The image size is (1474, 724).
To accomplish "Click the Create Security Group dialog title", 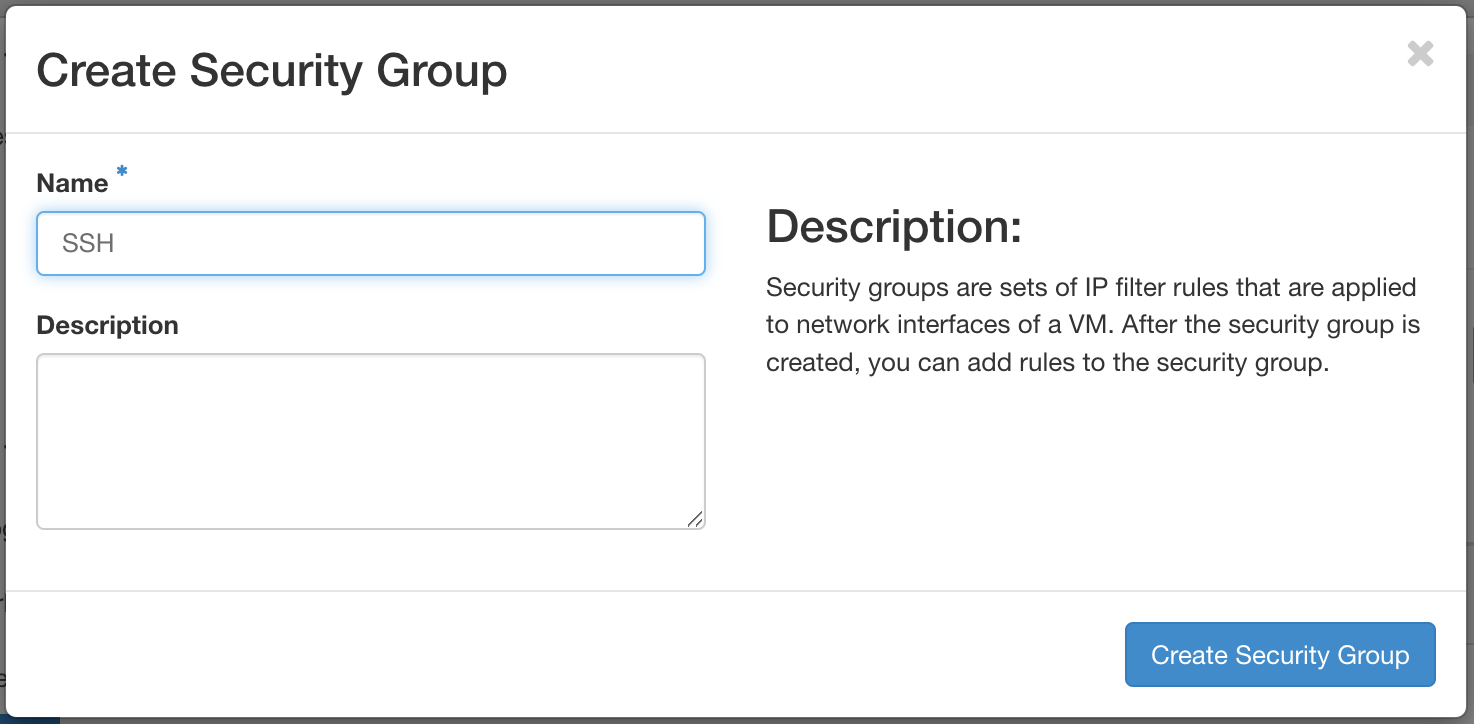I will click(271, 71).
